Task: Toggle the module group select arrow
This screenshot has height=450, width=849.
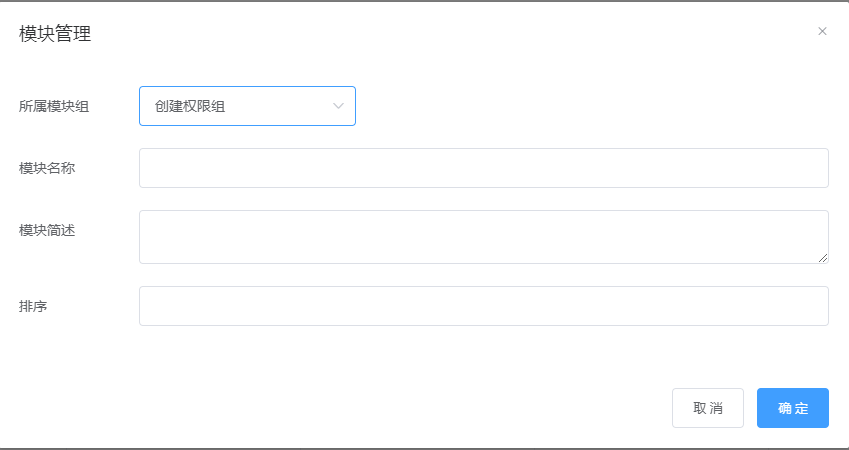Action: pos(338,106)
